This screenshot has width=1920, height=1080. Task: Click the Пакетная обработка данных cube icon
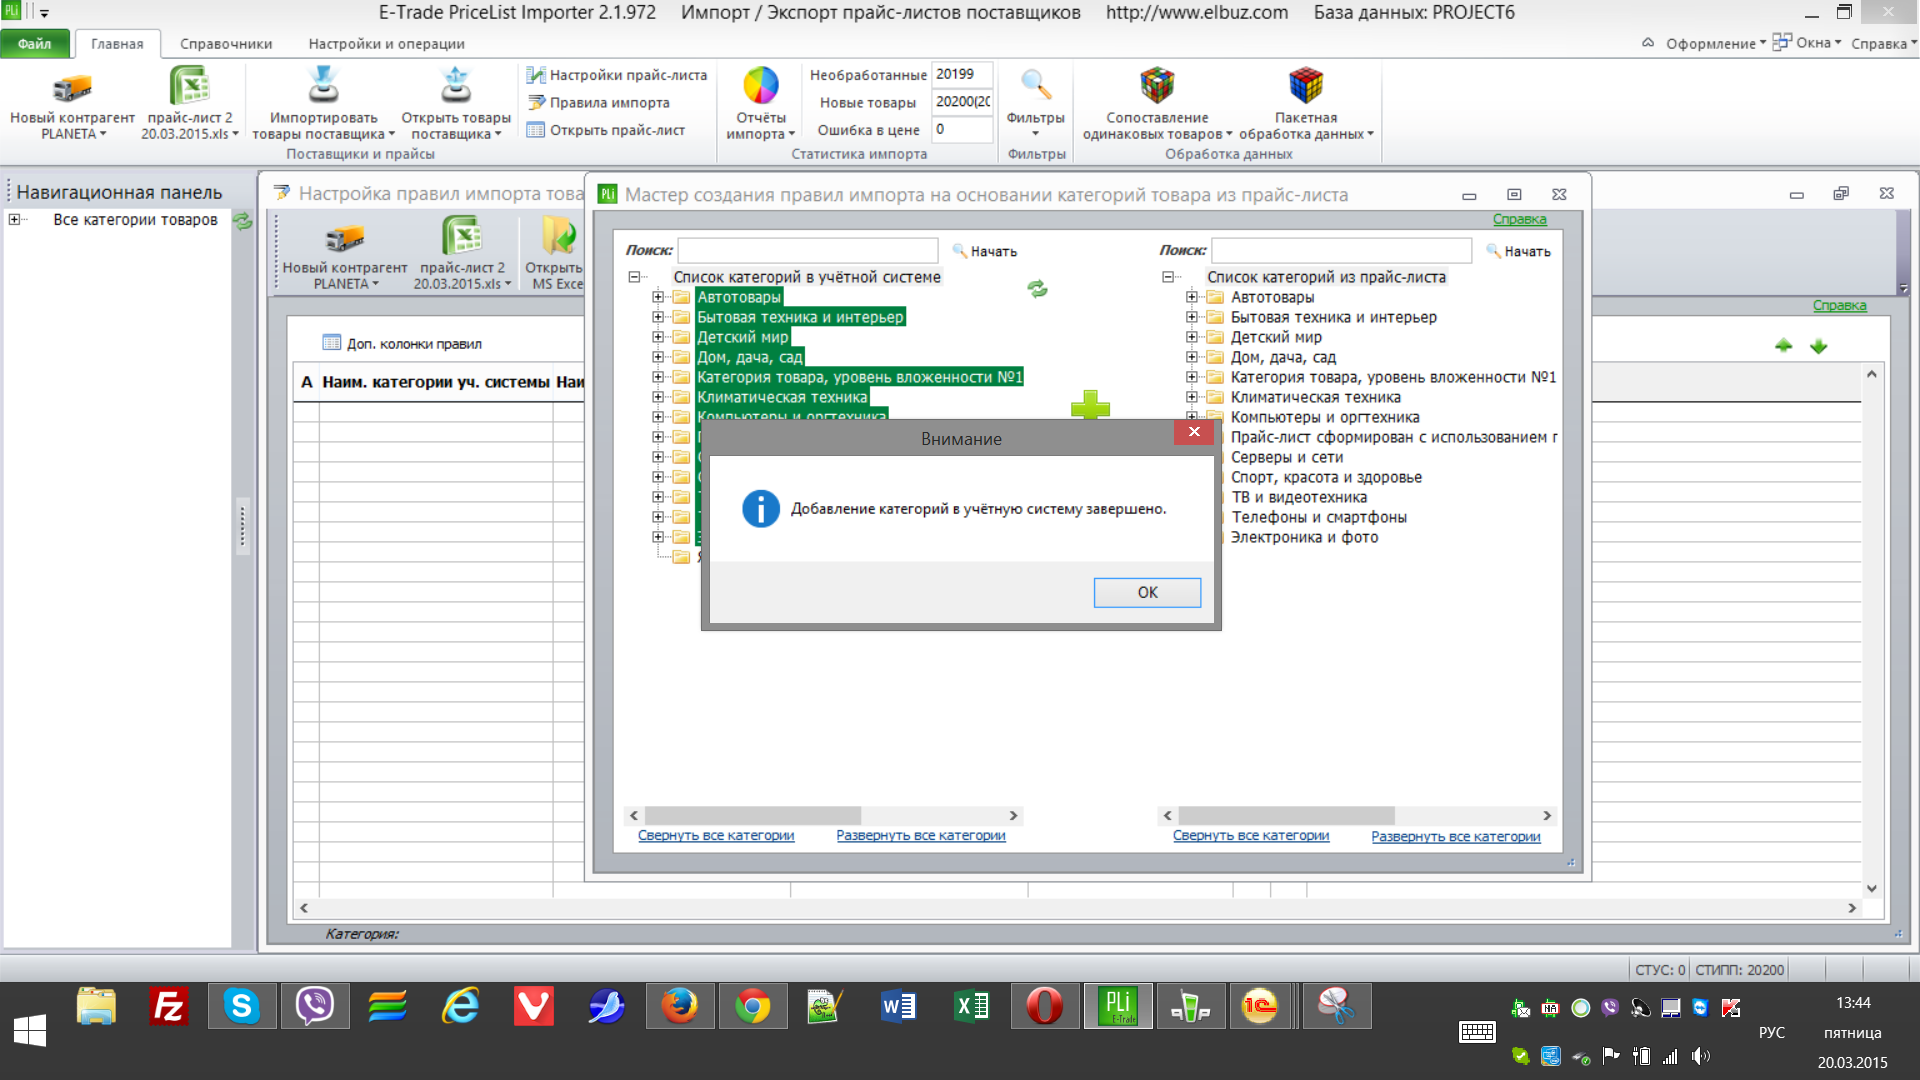pyautogui.click(x=1306, y=86)
